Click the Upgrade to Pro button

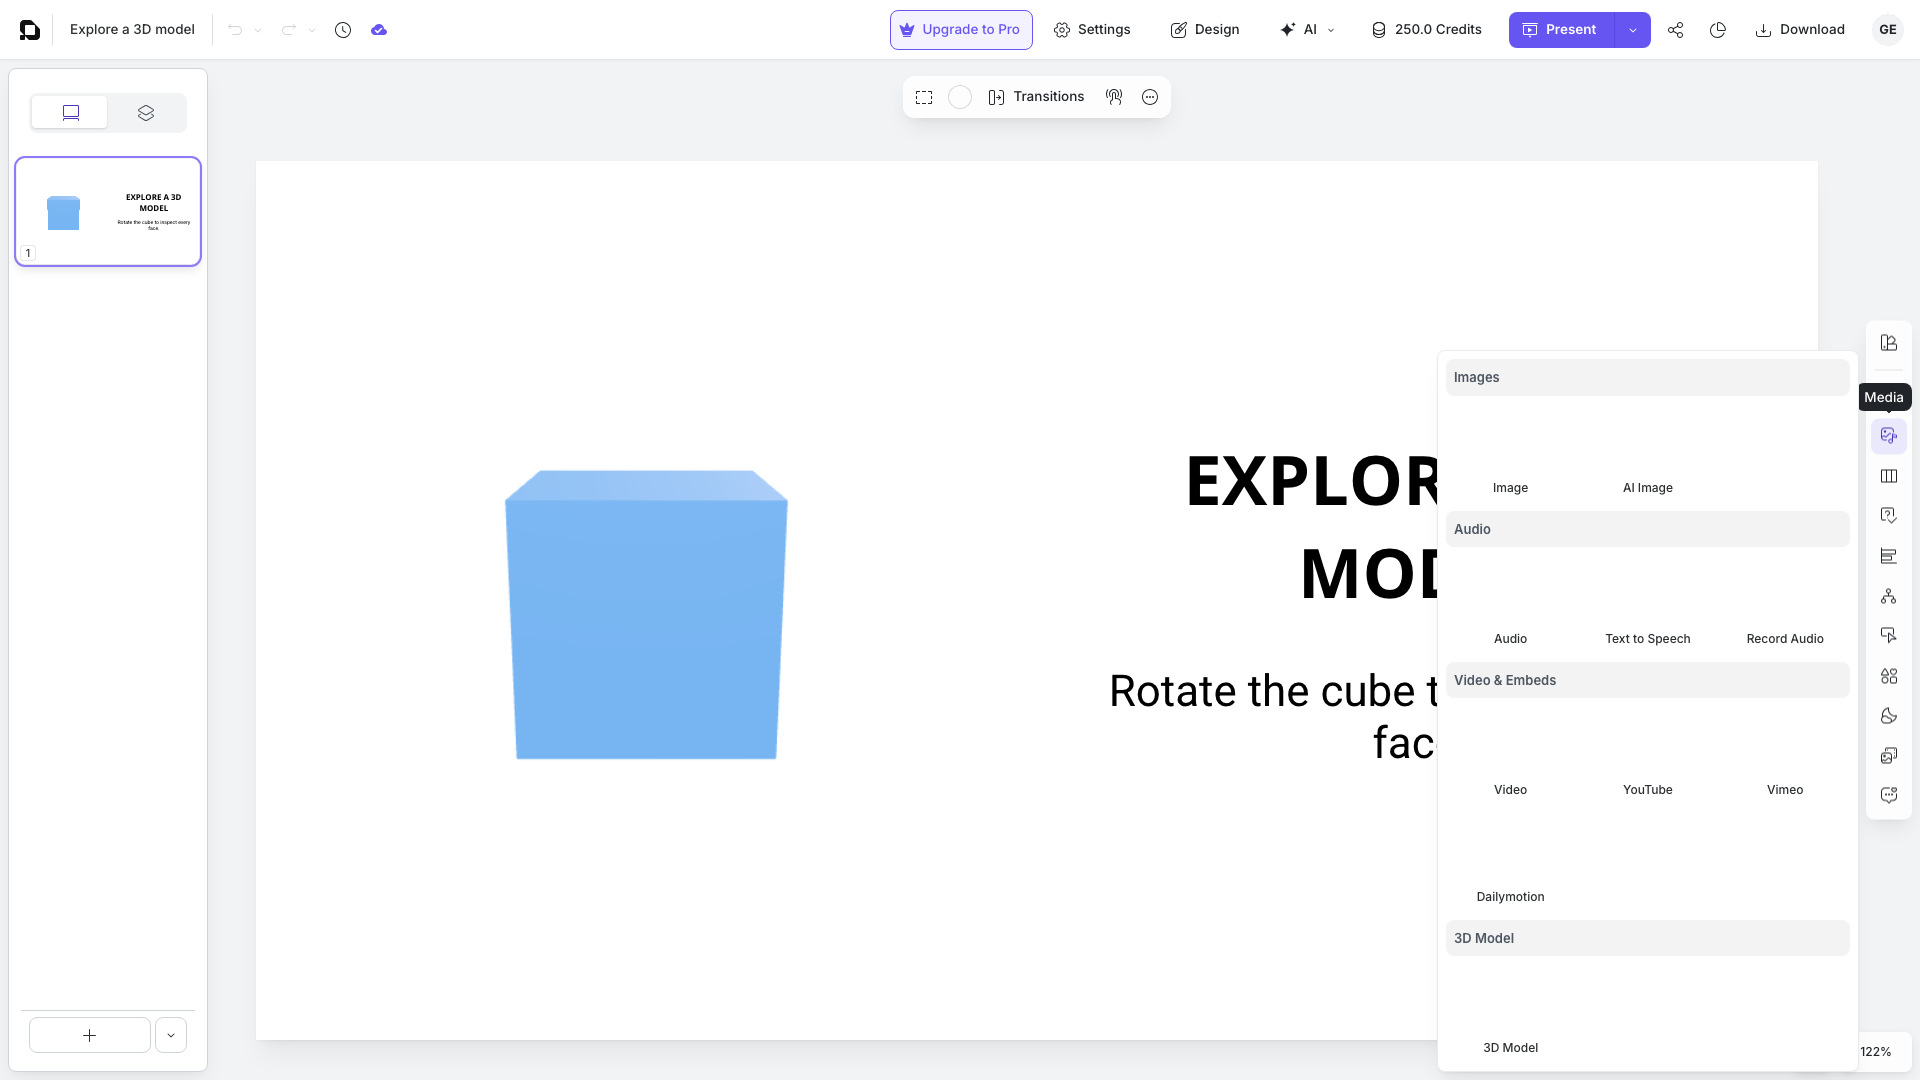pyautogui.click(x=961, y=30)
